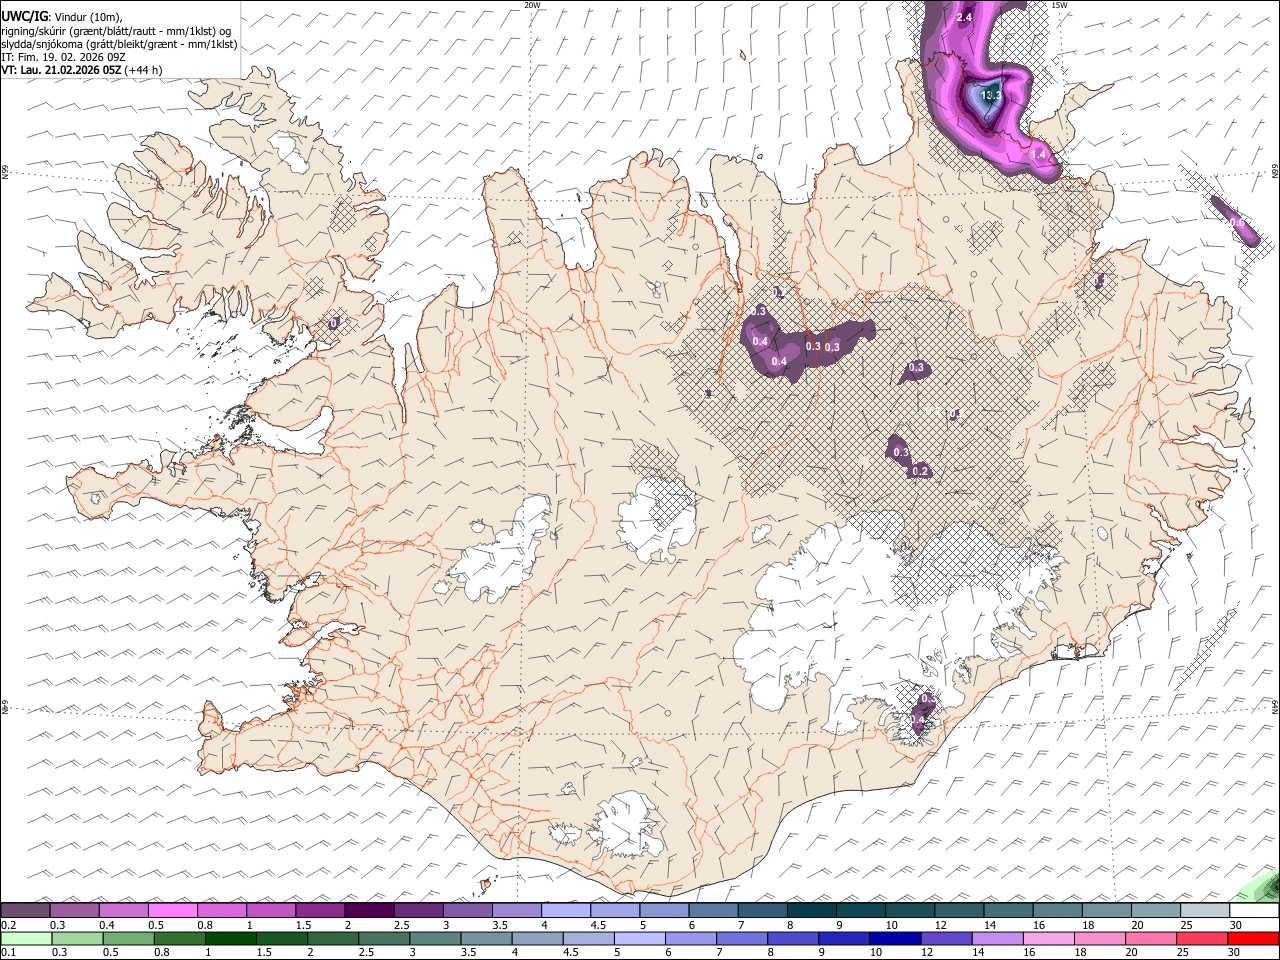Click the bright pink 0.5 swatch in purple scale
The width and height of the screenshot is (1280, 960).
(172, 910)
